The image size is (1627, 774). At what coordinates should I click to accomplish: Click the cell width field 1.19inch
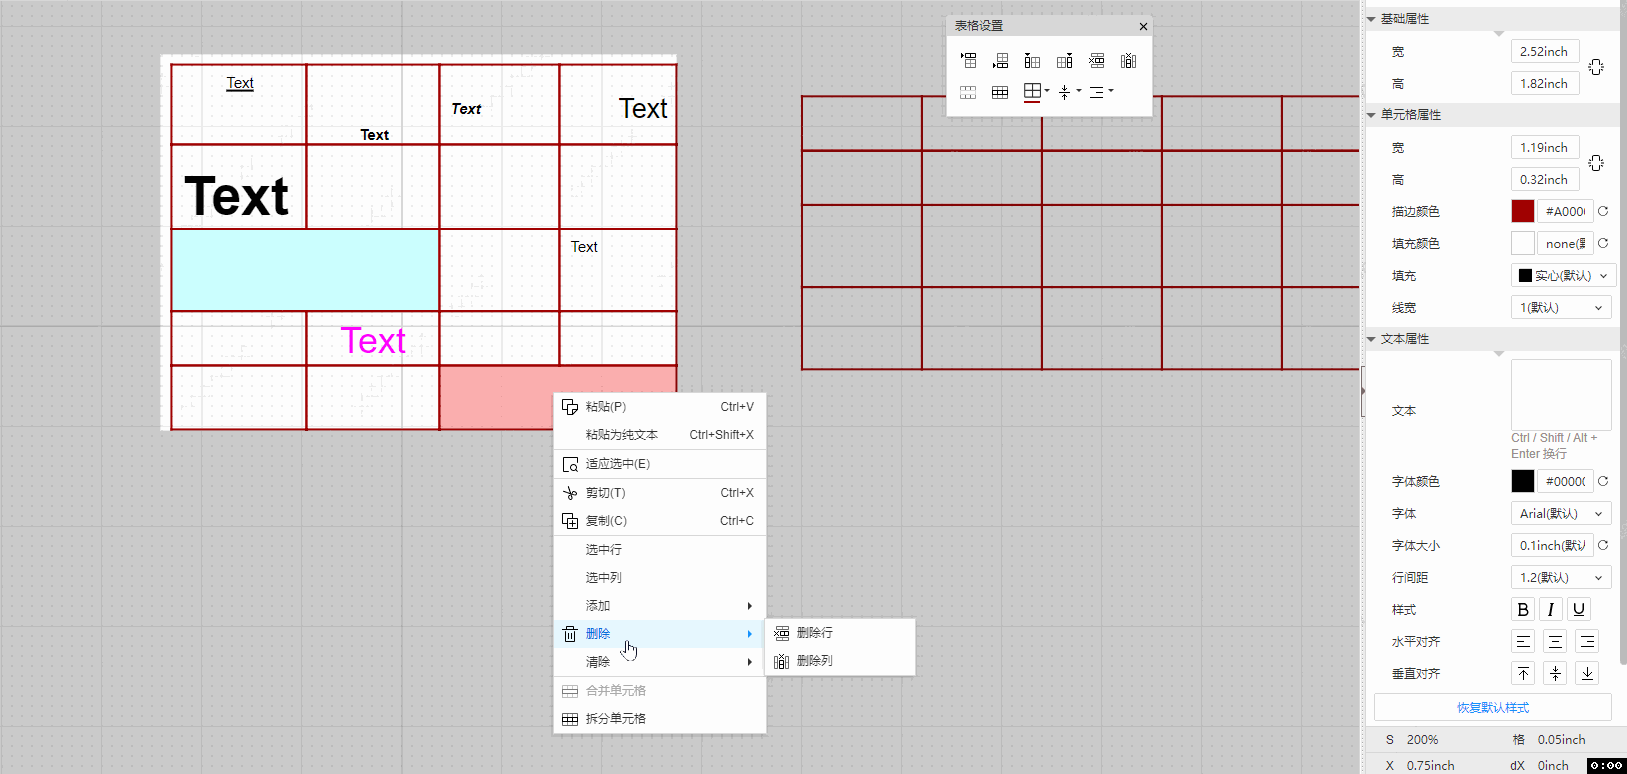click(x=1545, y=147)
